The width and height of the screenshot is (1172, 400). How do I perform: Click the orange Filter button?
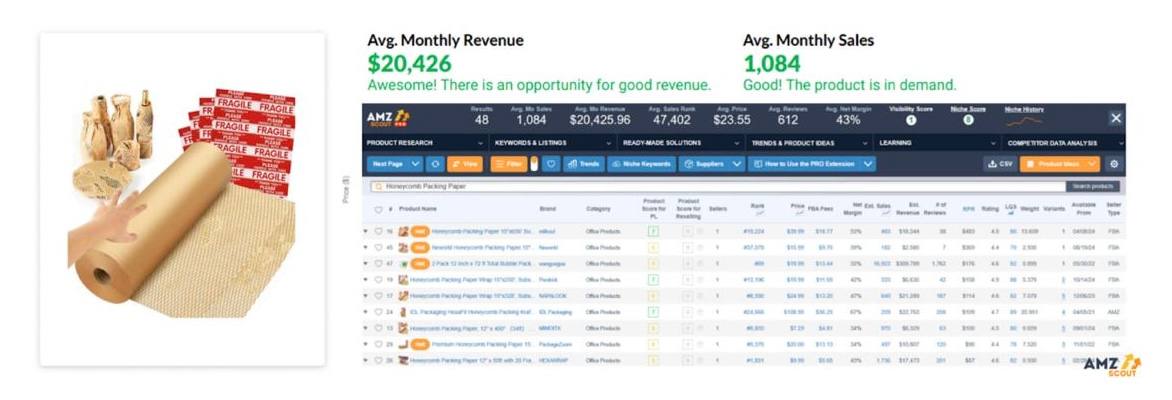pyautogui.click(x=508, y=164)
